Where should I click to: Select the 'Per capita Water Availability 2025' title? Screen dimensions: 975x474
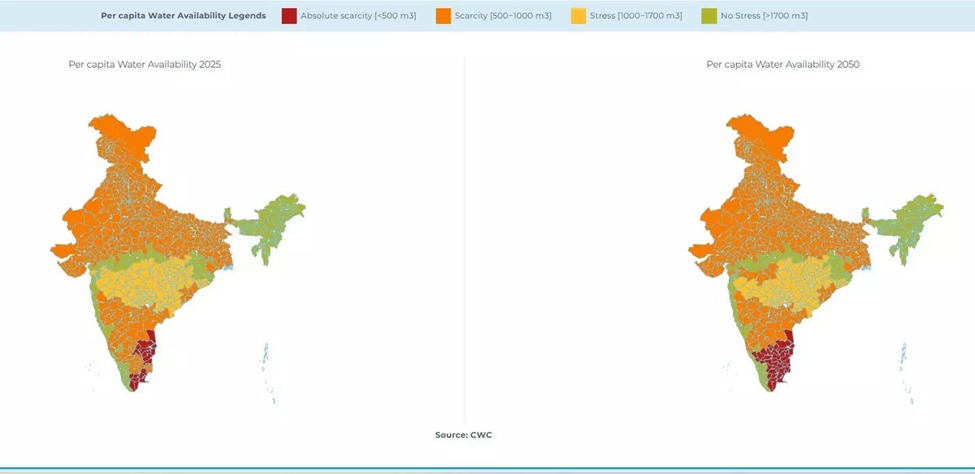145,64
